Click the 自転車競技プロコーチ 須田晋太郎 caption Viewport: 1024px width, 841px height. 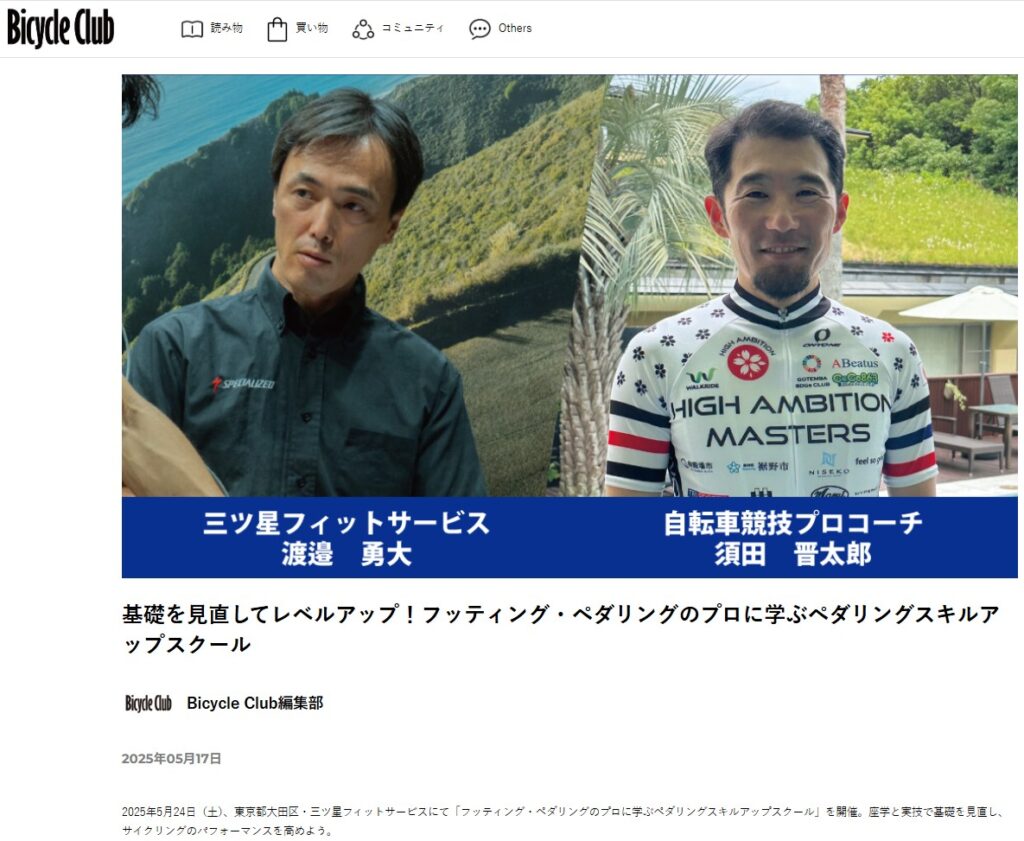pyautogui.click(x=793, y=538)
